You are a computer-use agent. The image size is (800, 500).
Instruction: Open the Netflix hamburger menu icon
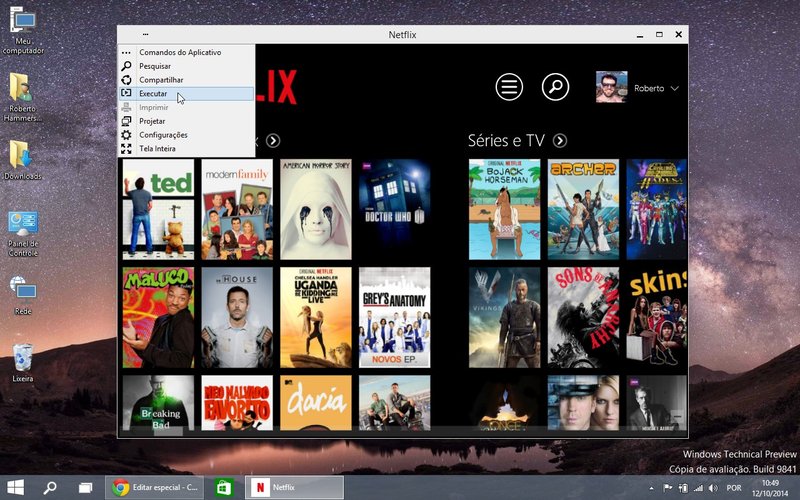[x=509, y=87]
